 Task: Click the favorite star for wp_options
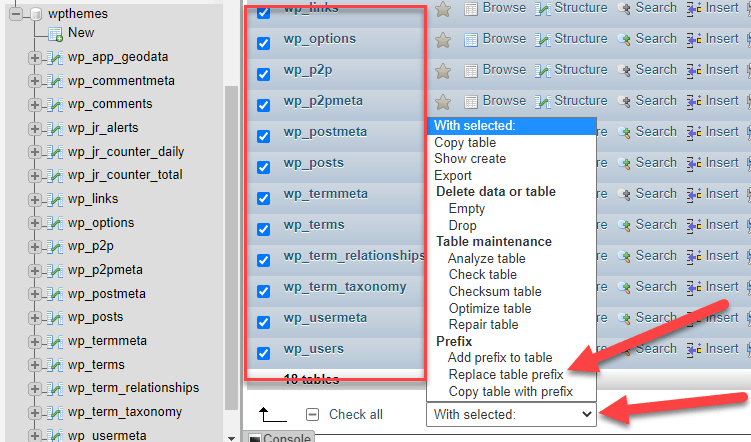[443, 40]
